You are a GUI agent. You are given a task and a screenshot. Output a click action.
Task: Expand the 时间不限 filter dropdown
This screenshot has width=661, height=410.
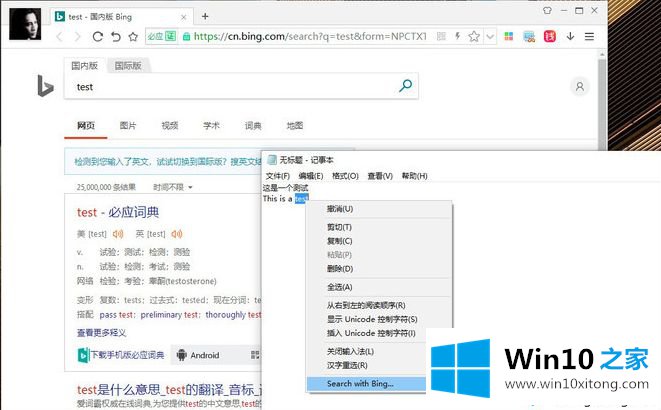[x=173, y=187]
